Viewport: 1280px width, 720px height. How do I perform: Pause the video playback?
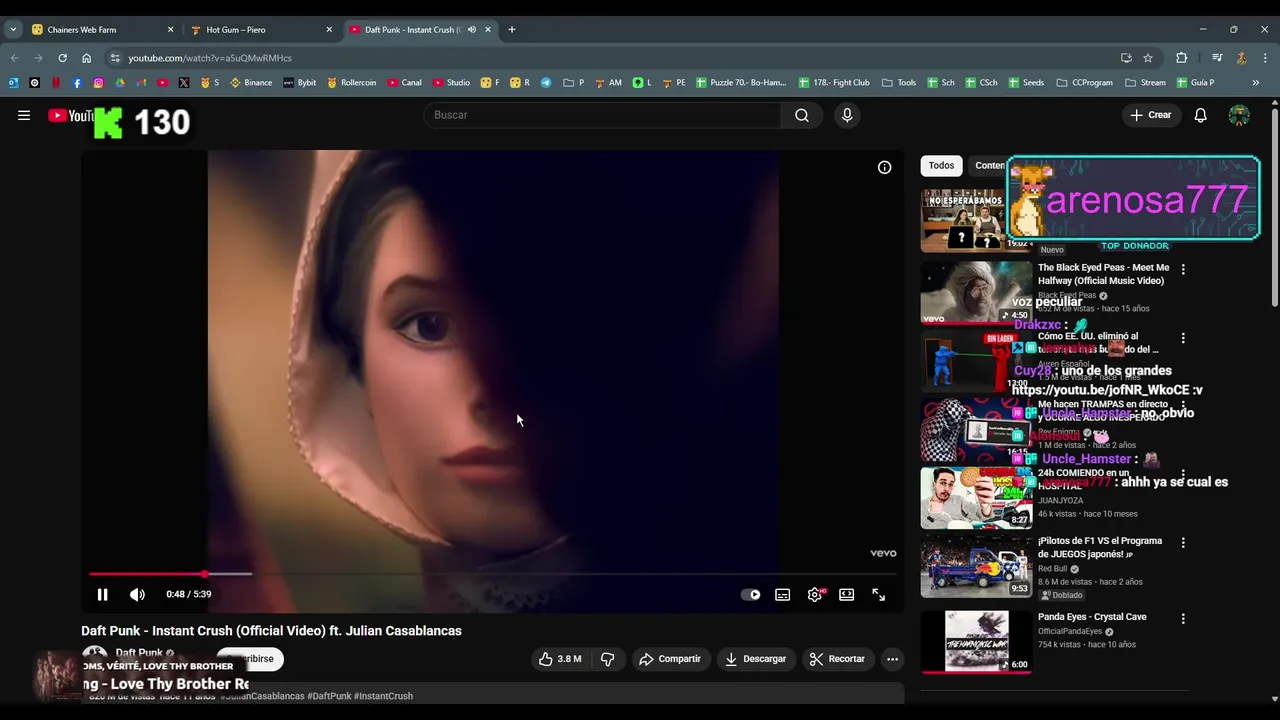(102, 594)
